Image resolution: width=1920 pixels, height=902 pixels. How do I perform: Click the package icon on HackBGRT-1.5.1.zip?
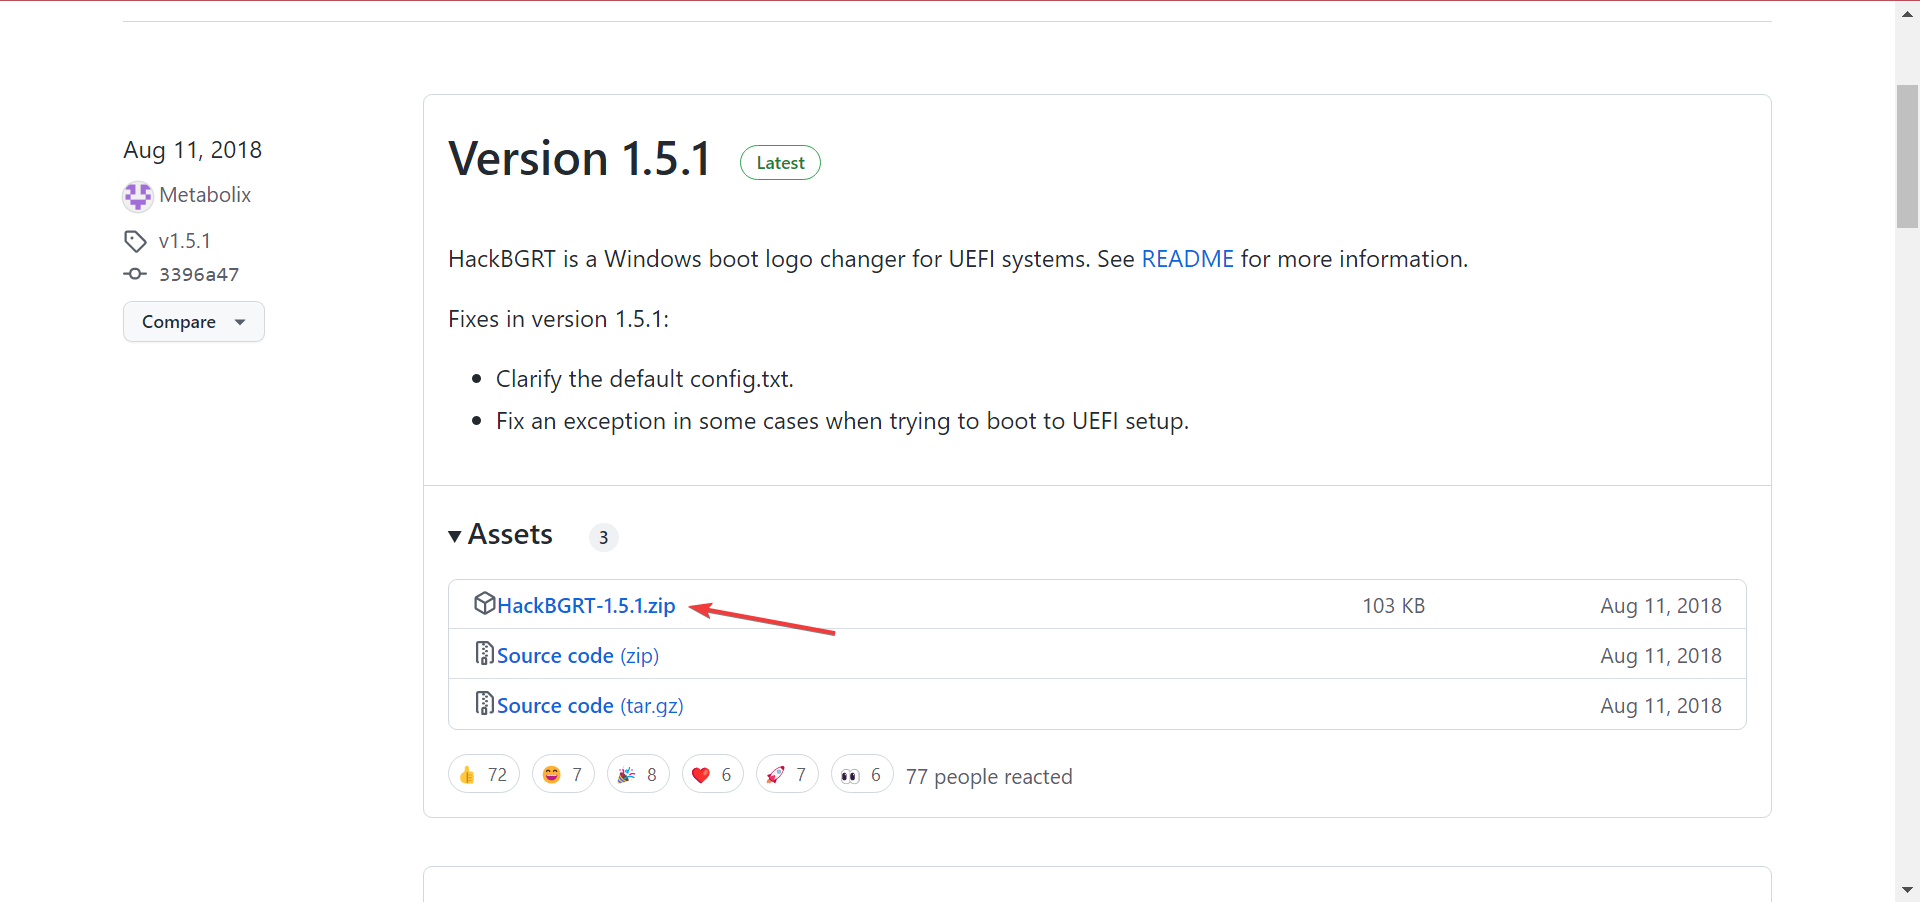[x=485, y=603]
